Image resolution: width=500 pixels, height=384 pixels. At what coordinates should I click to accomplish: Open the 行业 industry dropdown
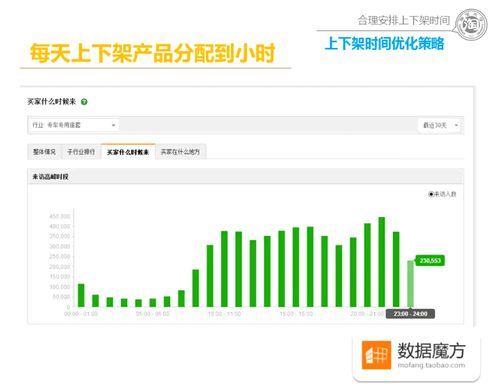[x=73, y=125]
